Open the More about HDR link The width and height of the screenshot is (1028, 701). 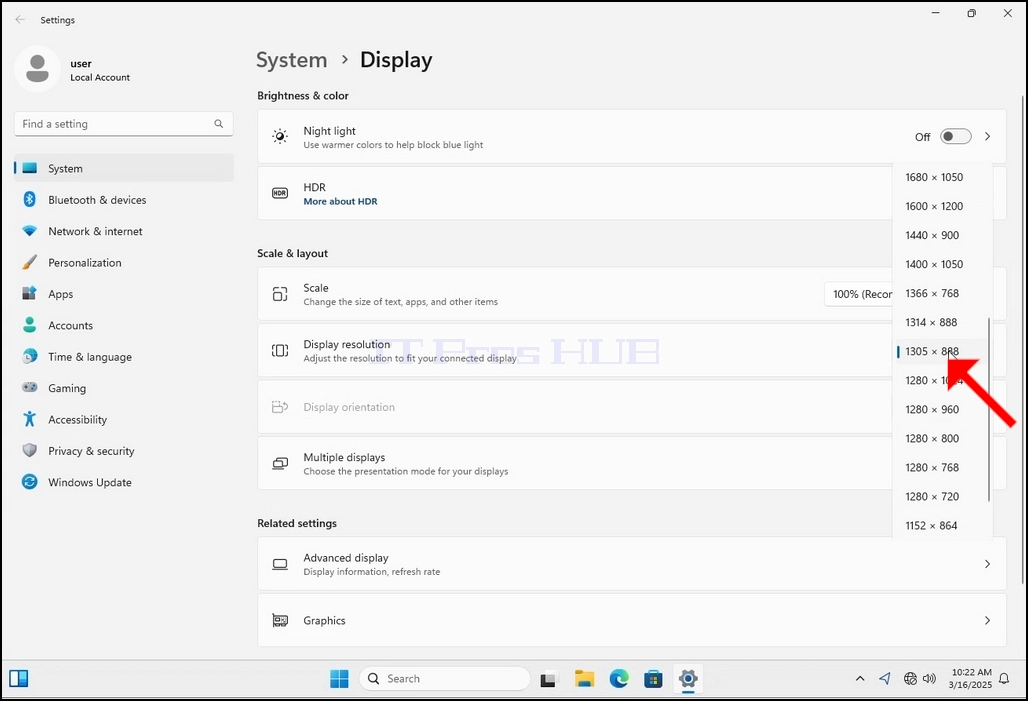pyautogui.click(x=340, y=201)
